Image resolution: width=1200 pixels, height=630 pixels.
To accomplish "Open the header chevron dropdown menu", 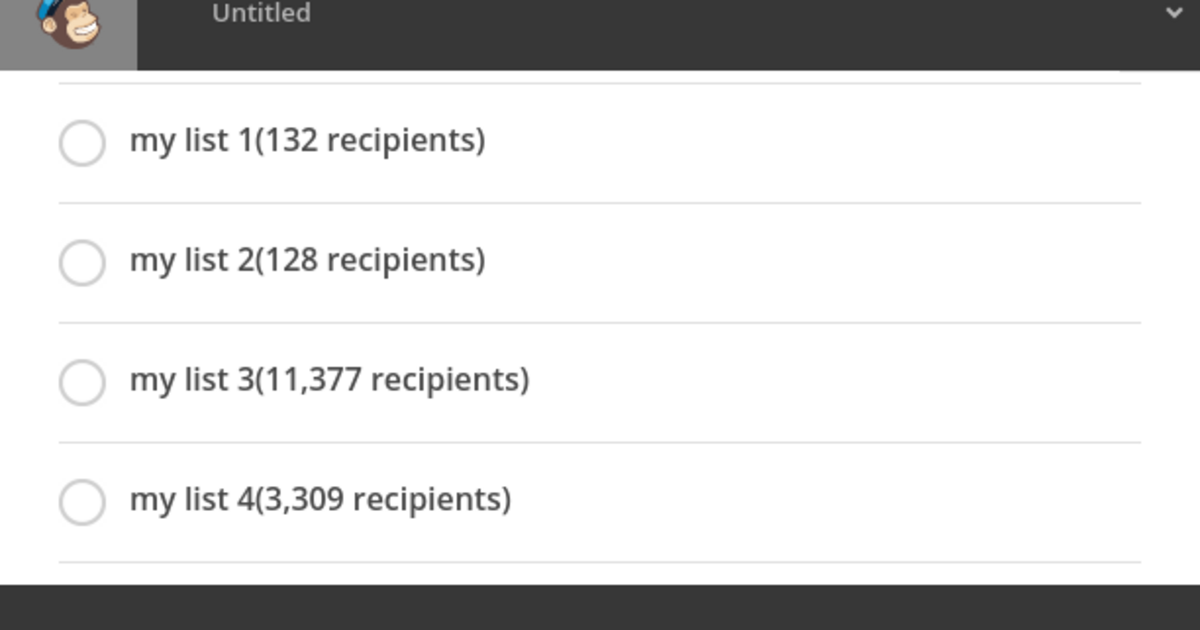I will (x=1174, y=13).
